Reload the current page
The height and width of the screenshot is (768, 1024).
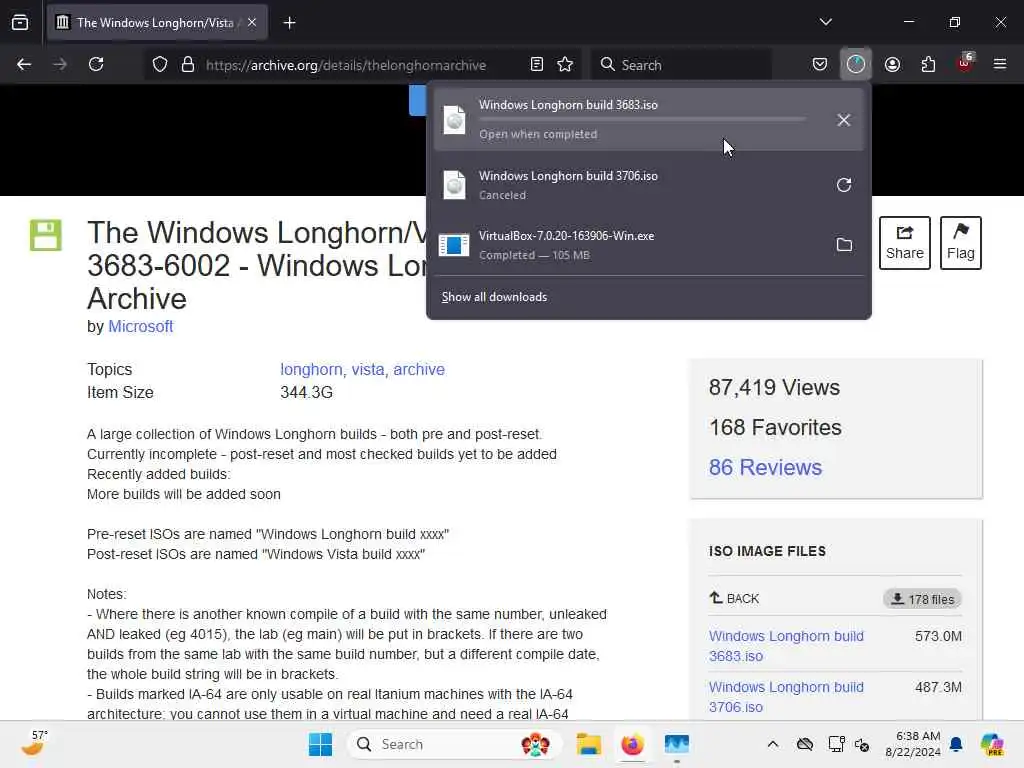(96, 64)
